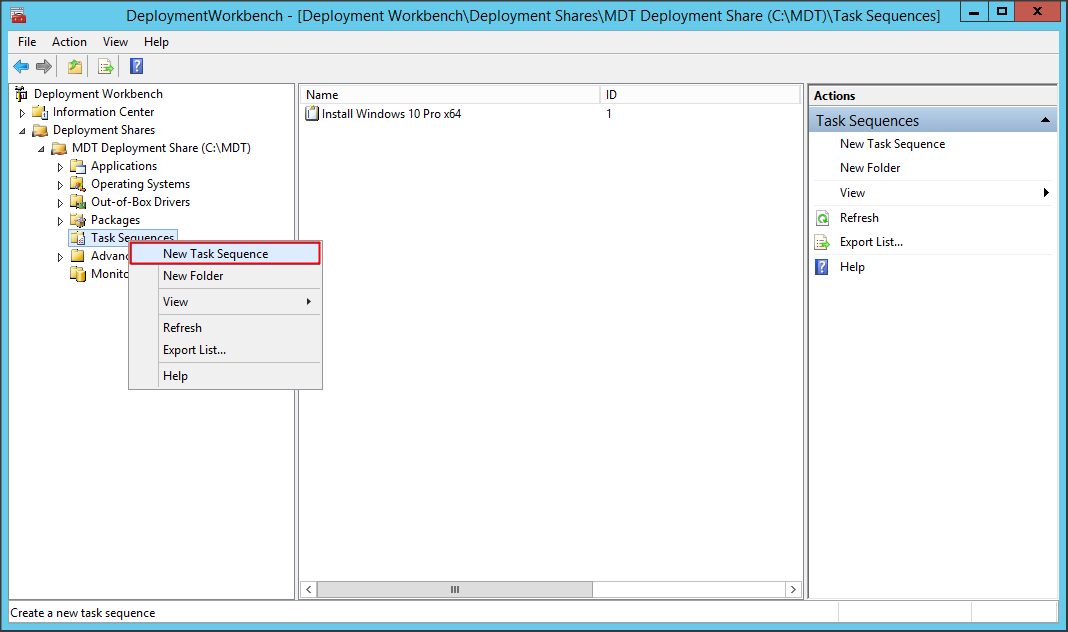This screenshot has height=632, width=1068.
Task: Click the Up One Level folder icon
Action: coord(74,67)
